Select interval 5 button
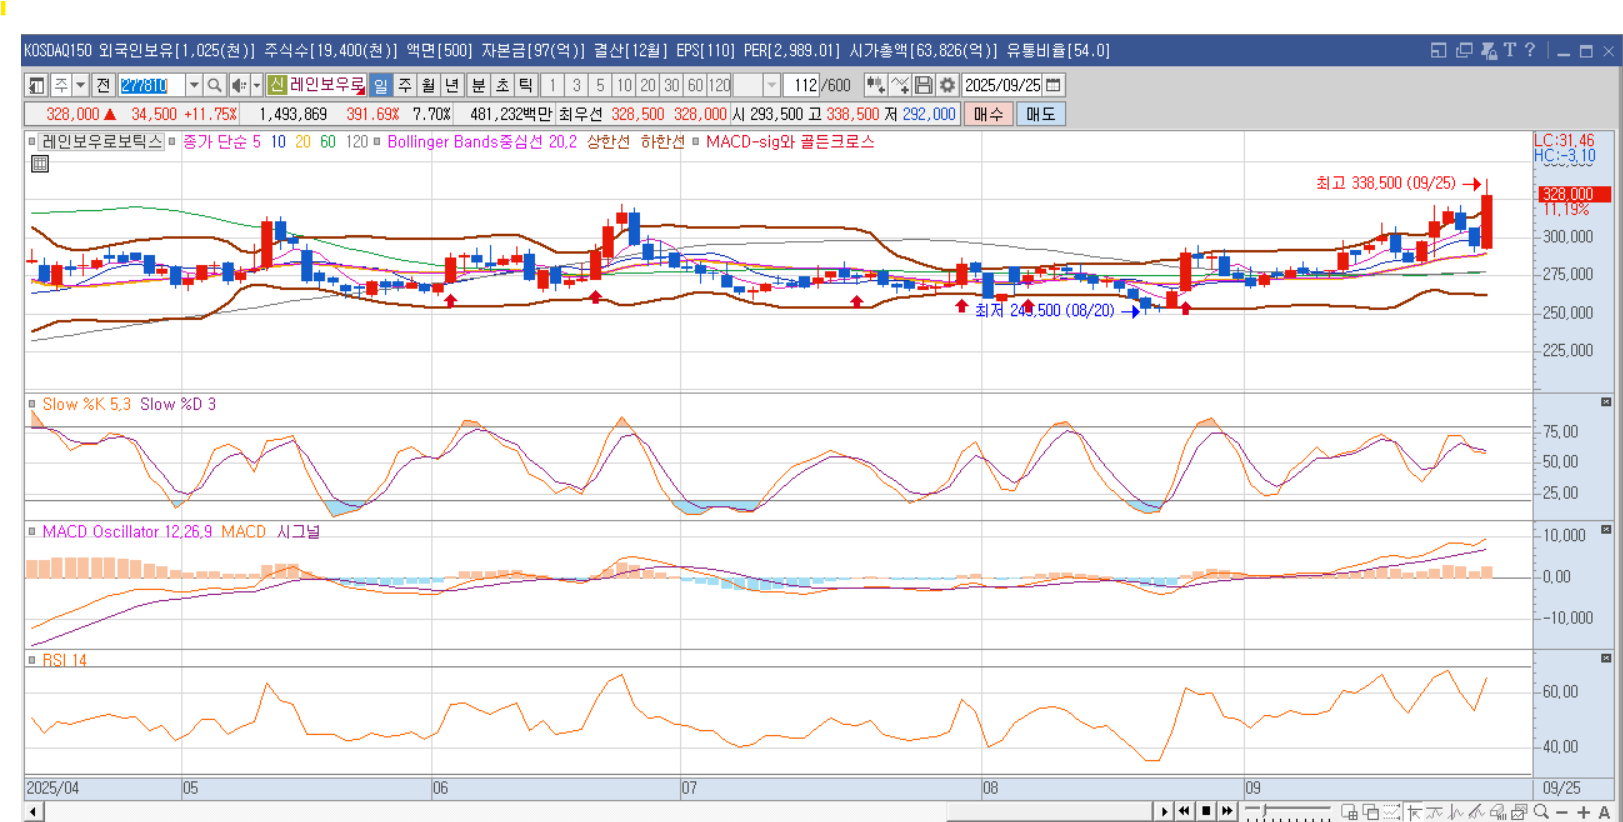1623x822 pixels. [600, 85]
